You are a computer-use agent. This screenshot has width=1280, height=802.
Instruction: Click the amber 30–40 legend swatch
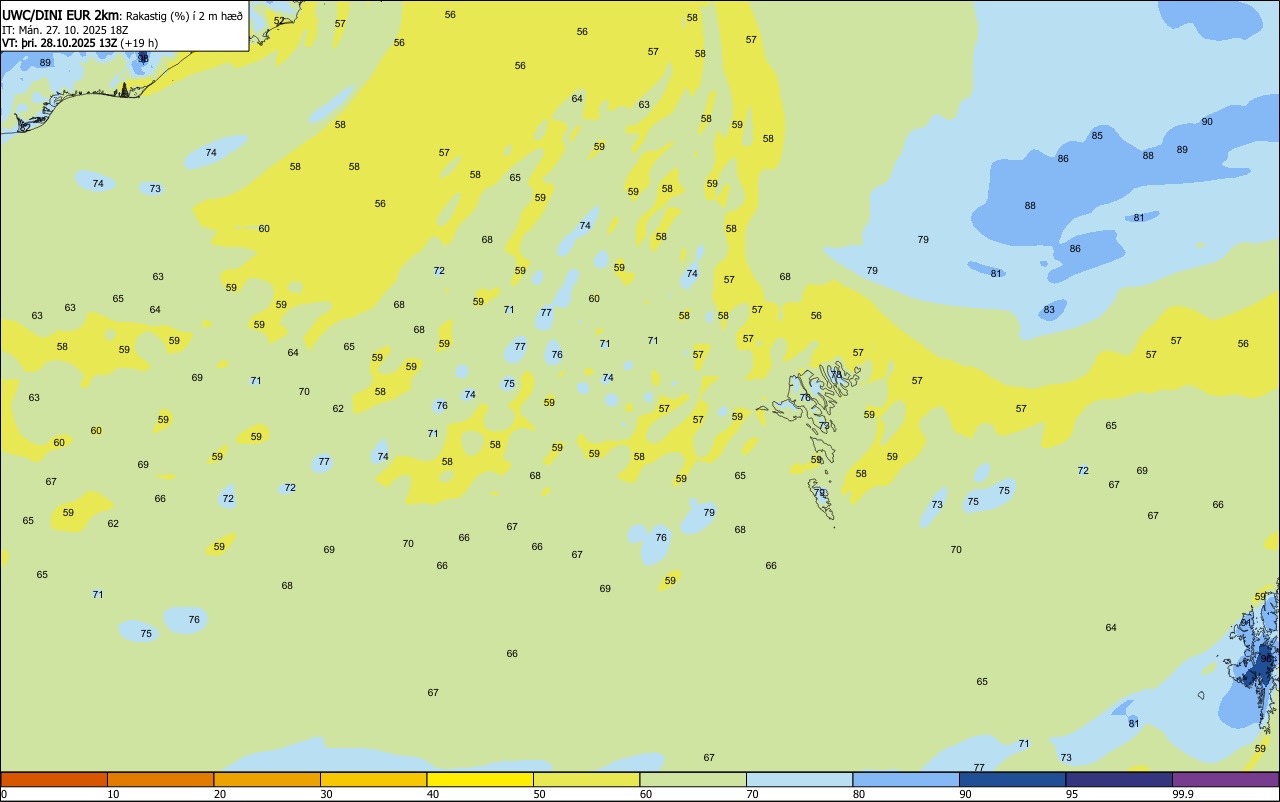click(x=373, y=779)
